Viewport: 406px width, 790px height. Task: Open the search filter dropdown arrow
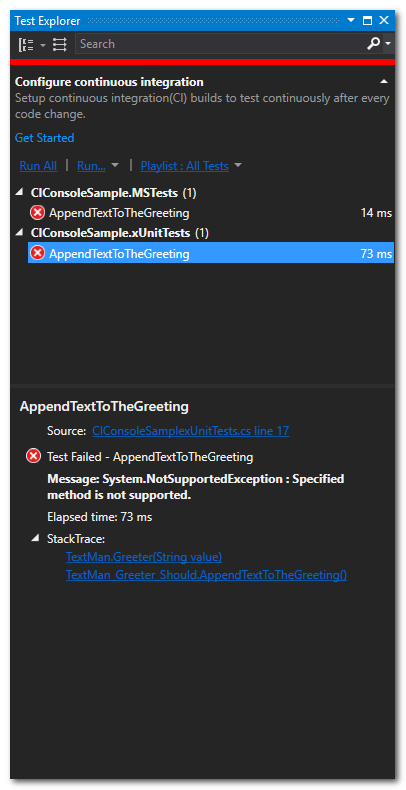pos(388,44)
